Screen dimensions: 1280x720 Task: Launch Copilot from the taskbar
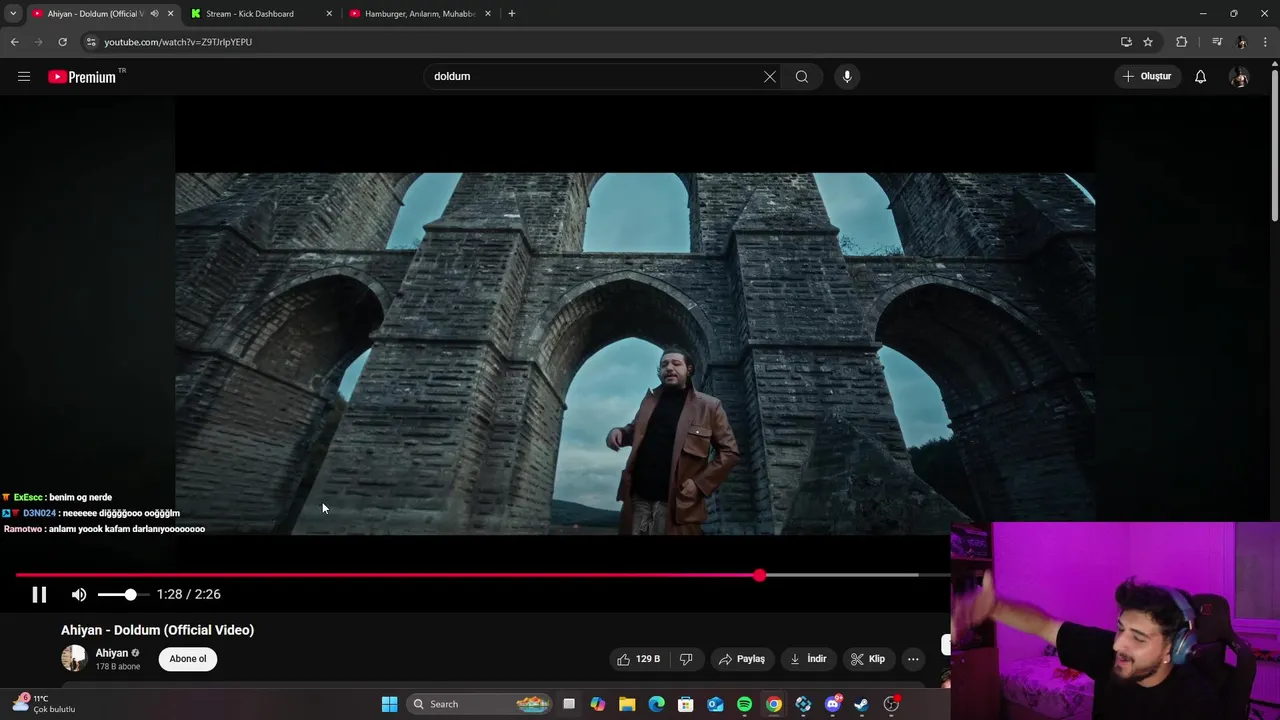click(598, 704)
